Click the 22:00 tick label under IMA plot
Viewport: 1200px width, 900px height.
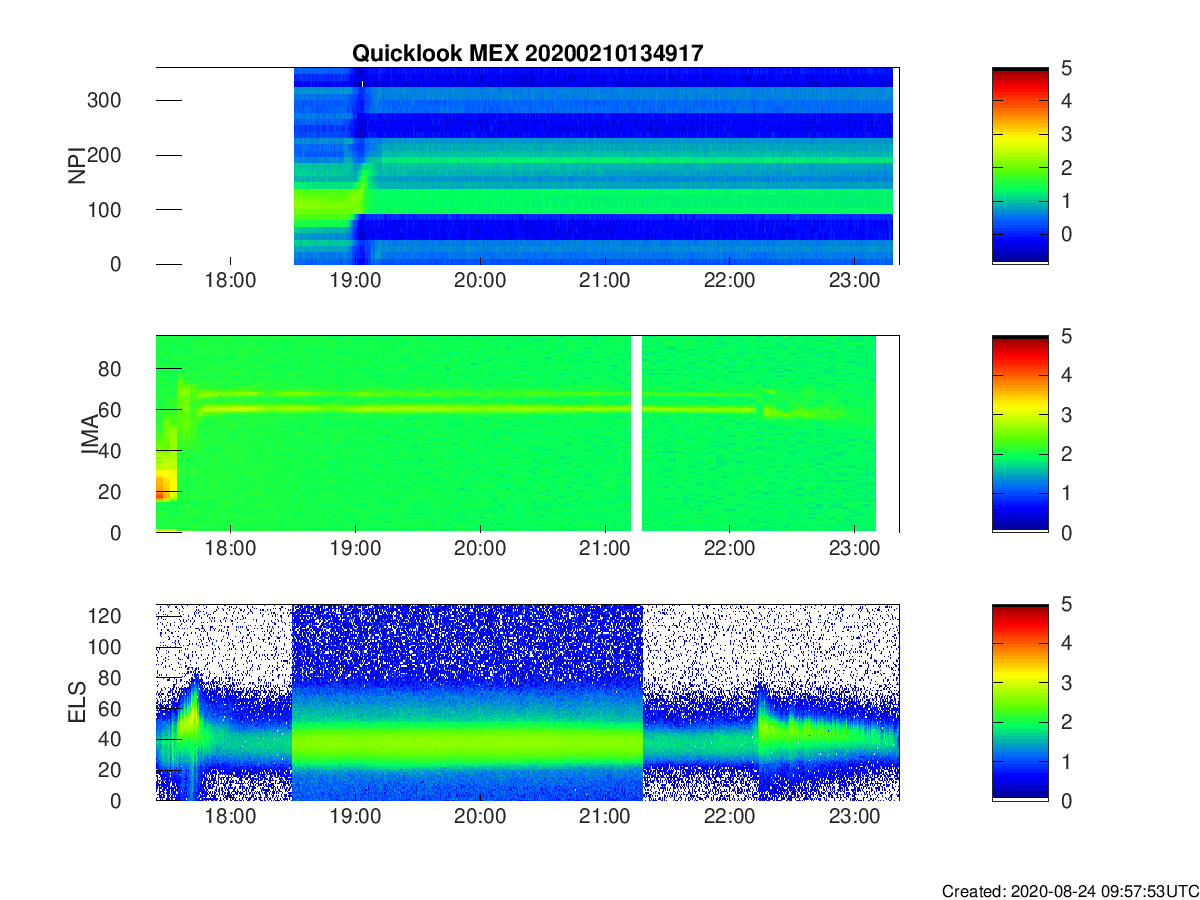point(729,551)
